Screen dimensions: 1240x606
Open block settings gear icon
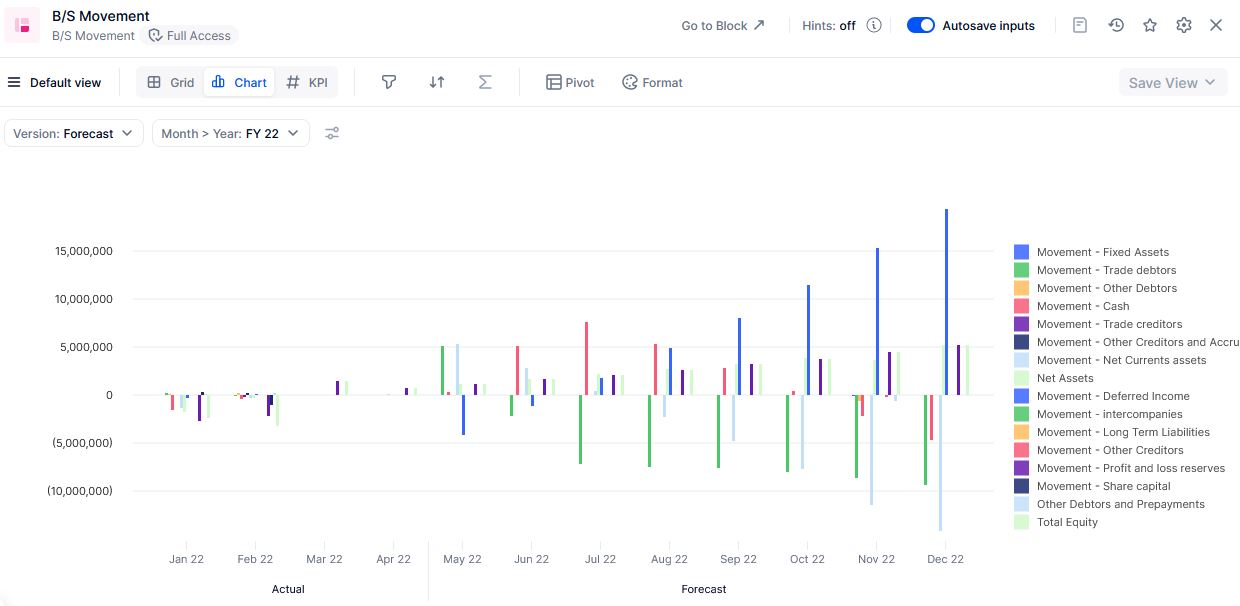click(1184, 25)
